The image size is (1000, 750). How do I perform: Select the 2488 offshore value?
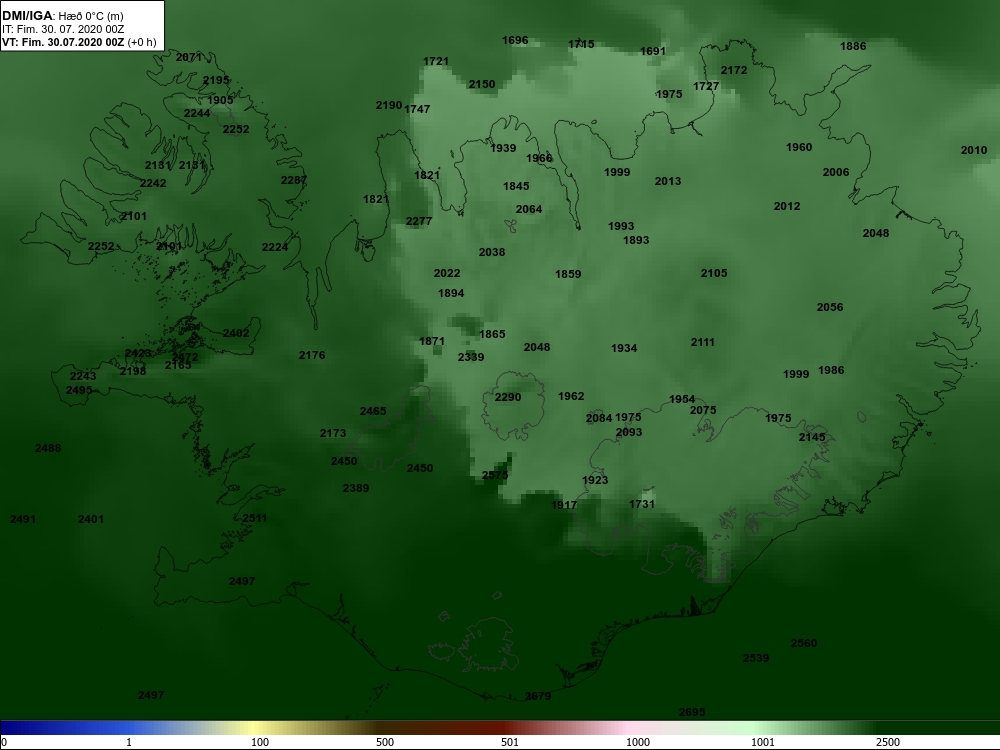click(48, 448)
